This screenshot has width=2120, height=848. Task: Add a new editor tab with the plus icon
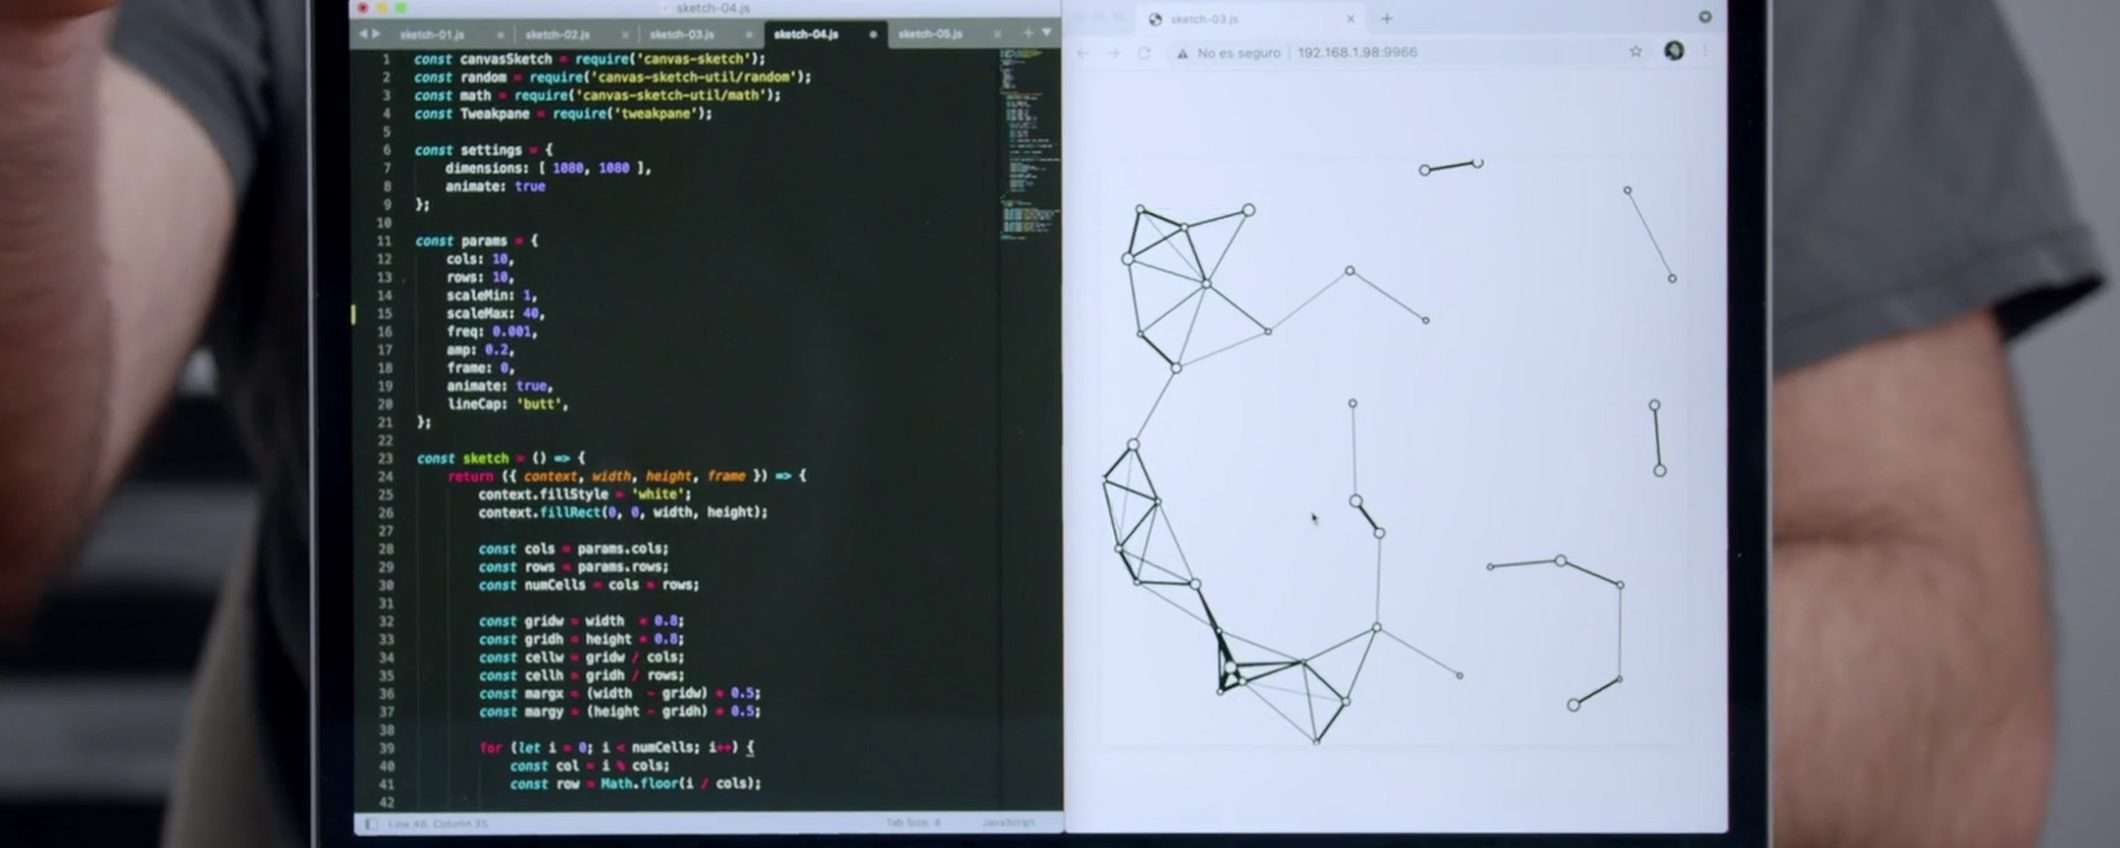(1027, 33)
